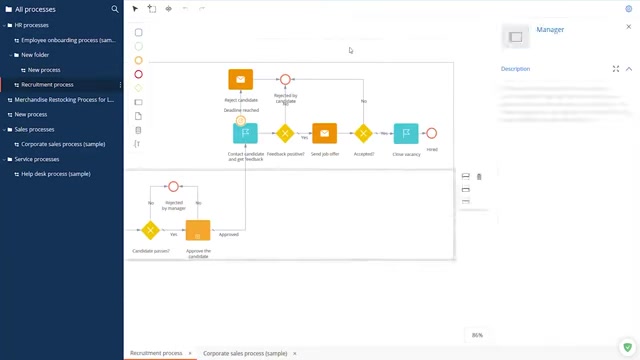Click the settings gear at top right
This screenshot has width=640, height=360.
tap(629, 9)
